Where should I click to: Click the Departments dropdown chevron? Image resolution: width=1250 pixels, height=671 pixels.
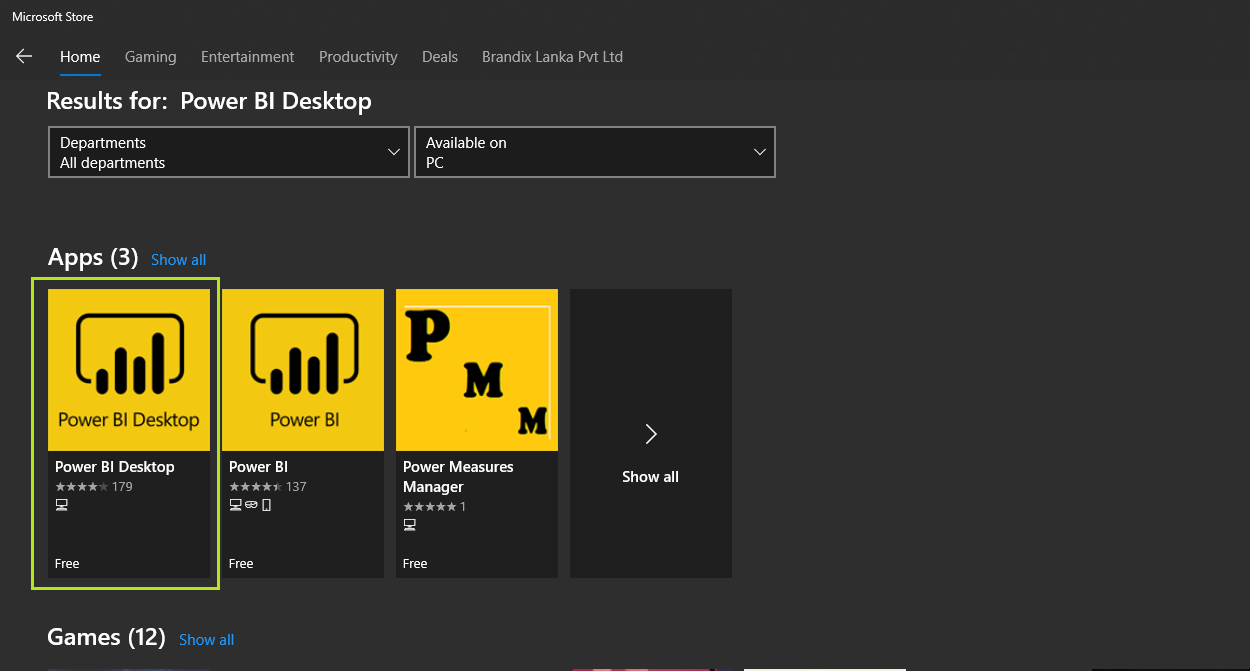click(x=394, y=152)
